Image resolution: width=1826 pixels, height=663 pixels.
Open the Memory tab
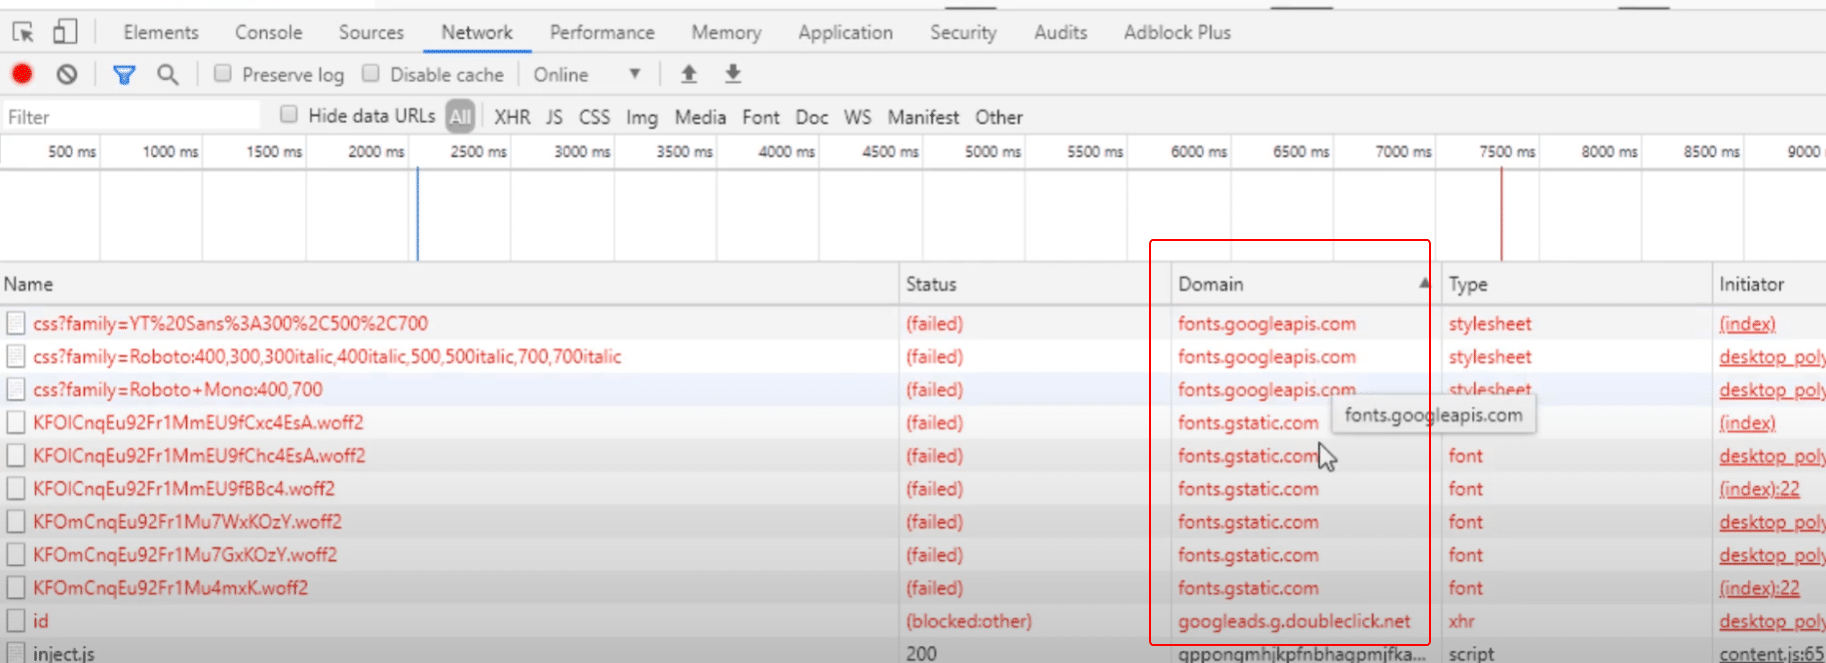[x=726, y=32]
